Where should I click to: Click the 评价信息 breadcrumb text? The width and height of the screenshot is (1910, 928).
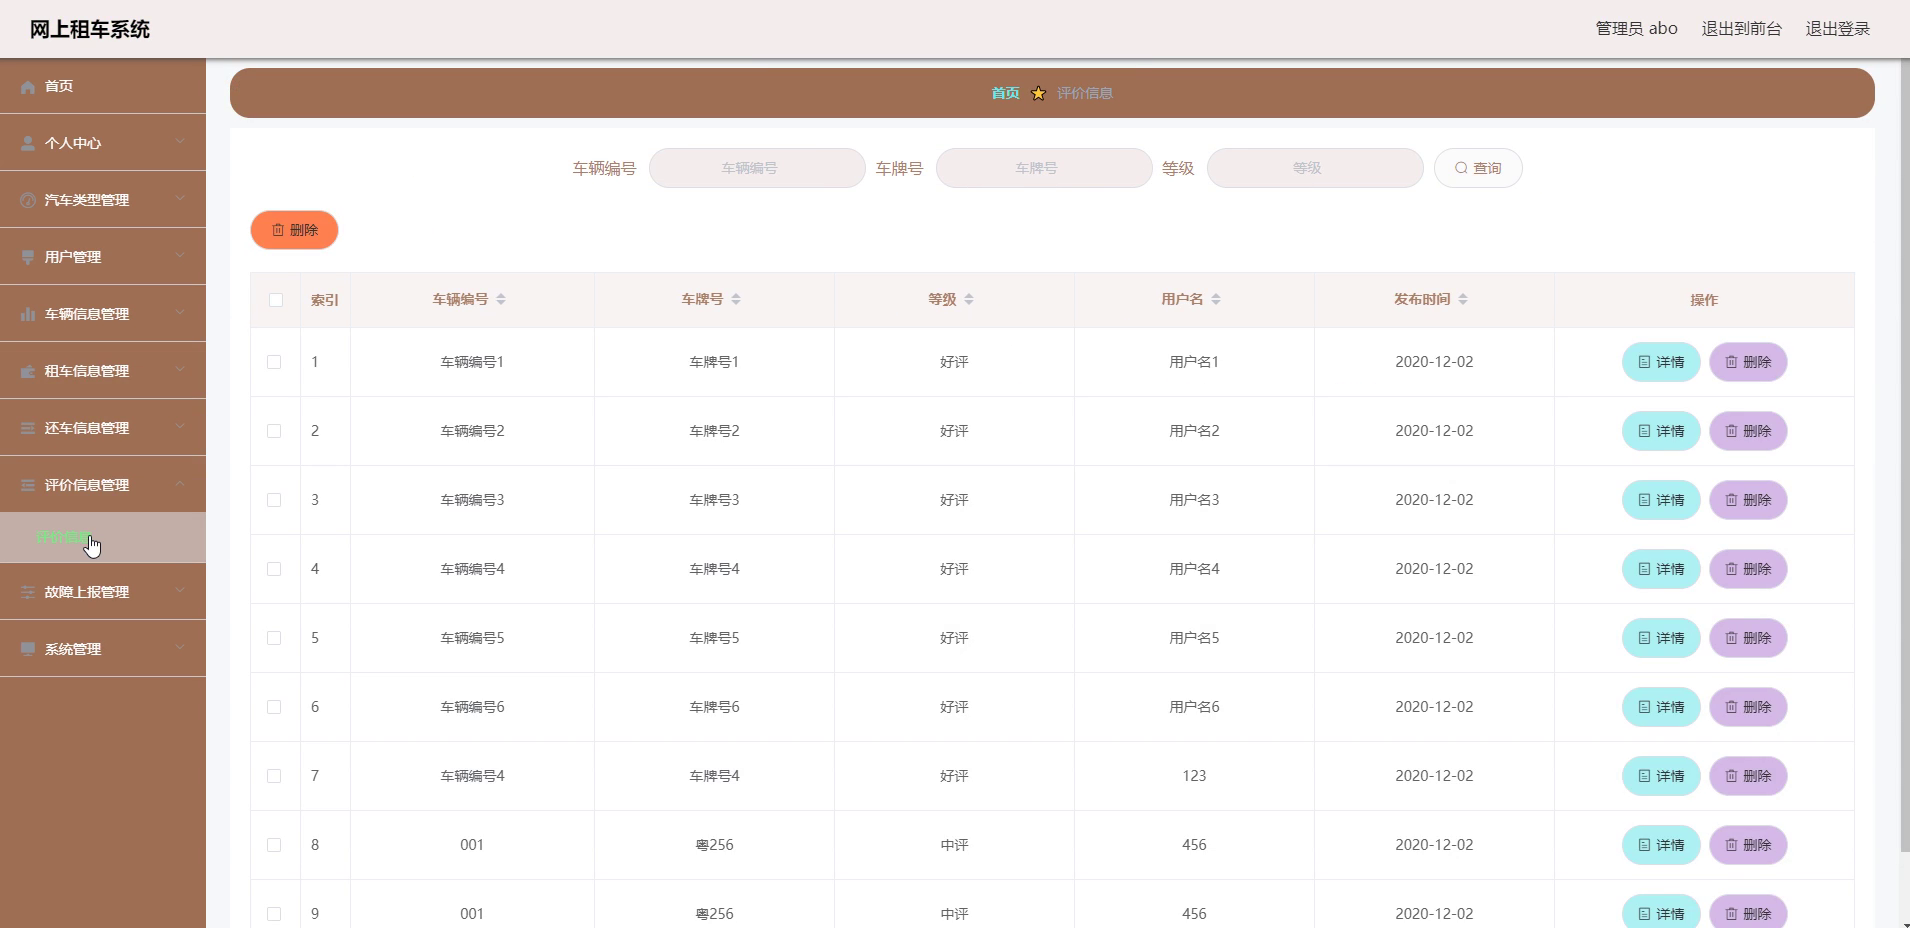(x=1085, y=93)
